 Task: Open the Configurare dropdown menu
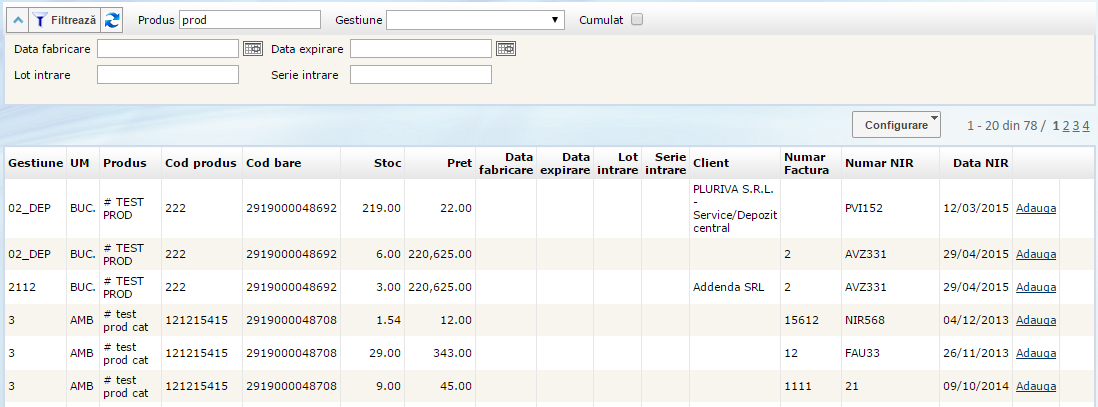897,125
